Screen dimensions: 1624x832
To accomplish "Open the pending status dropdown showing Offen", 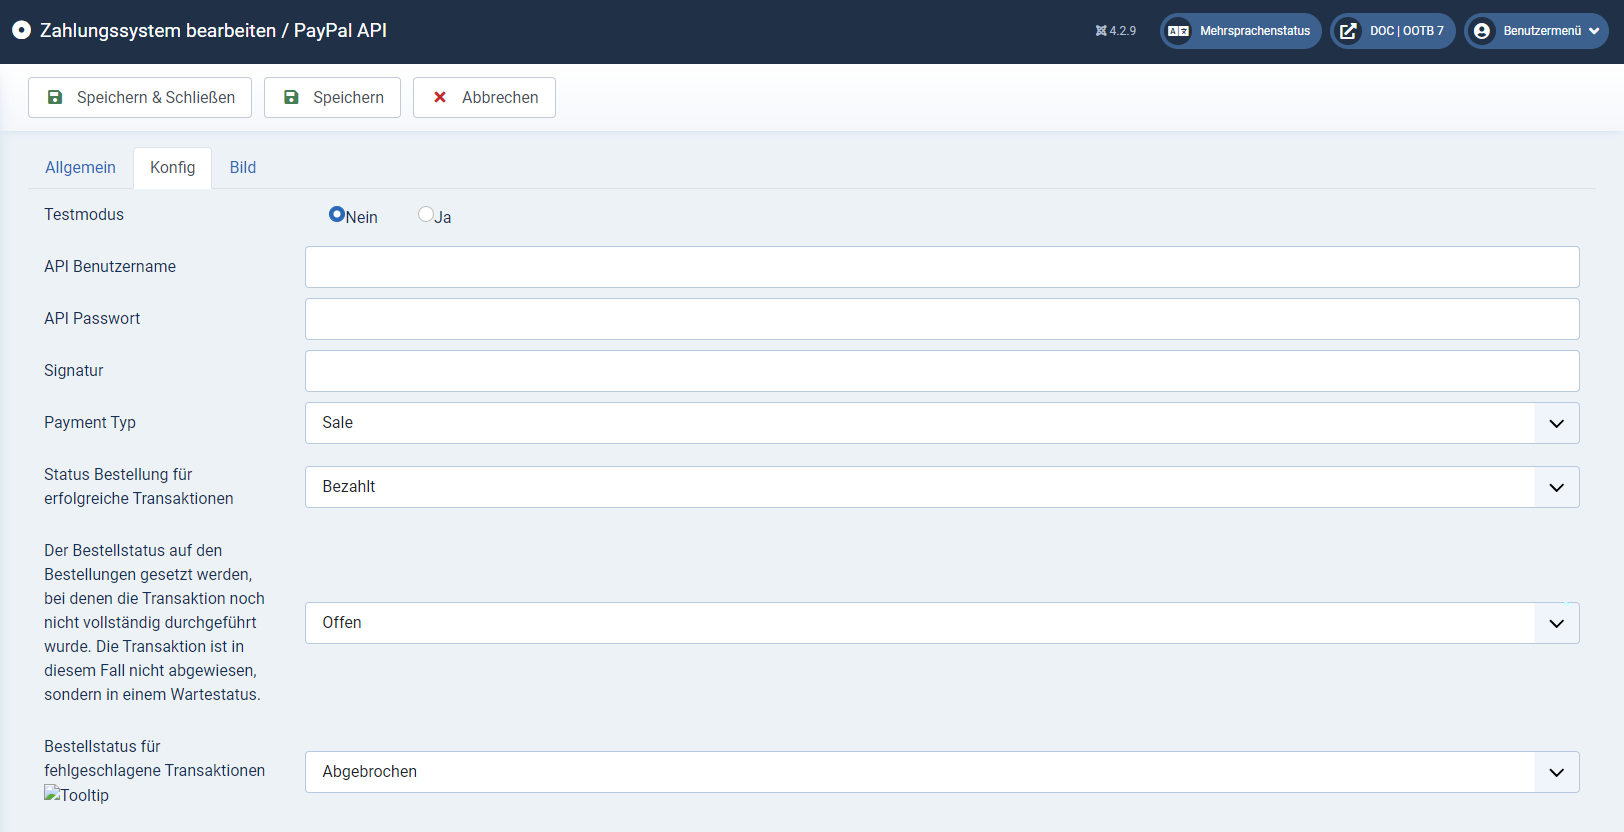I will [942, 623].
